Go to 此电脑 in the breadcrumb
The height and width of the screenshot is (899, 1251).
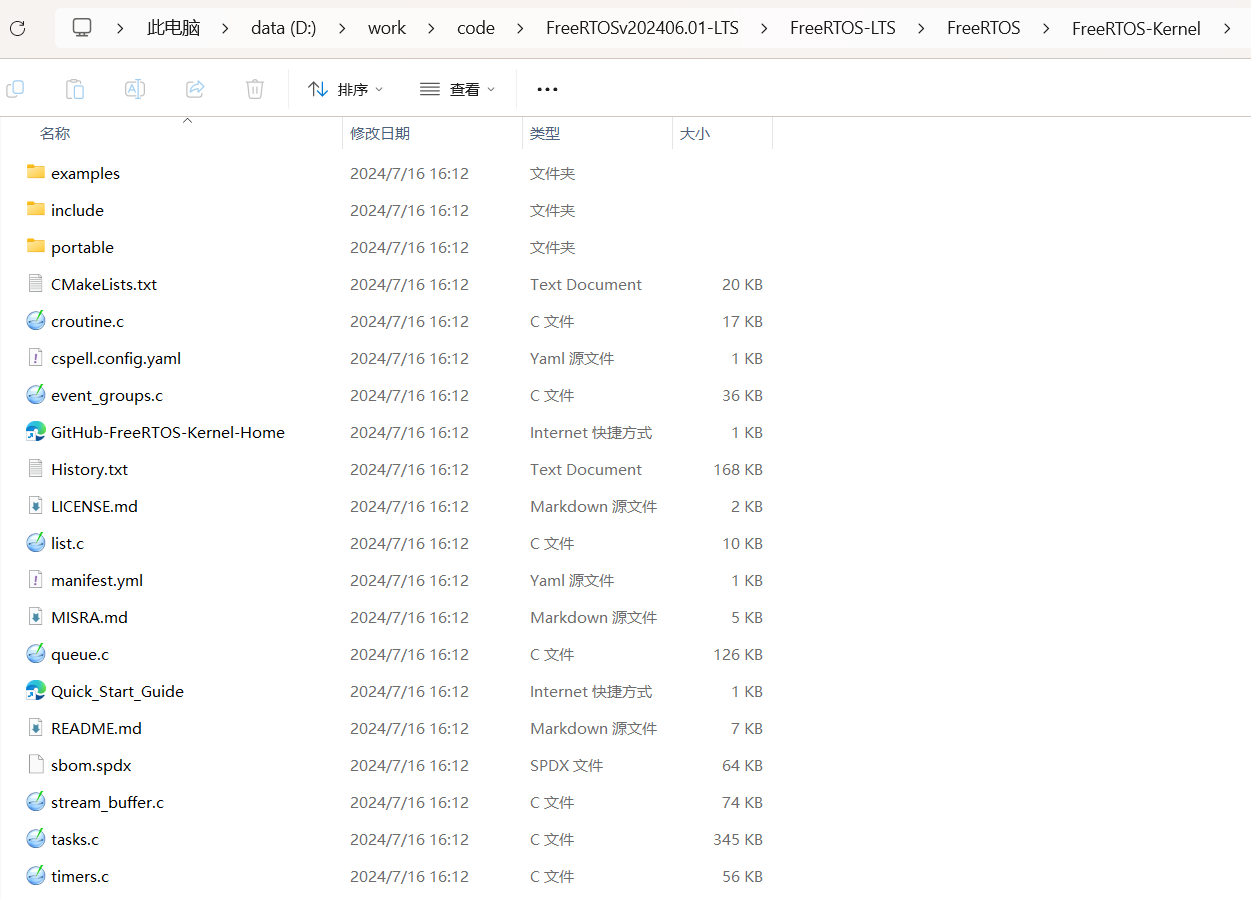click(x=174, y=28)
